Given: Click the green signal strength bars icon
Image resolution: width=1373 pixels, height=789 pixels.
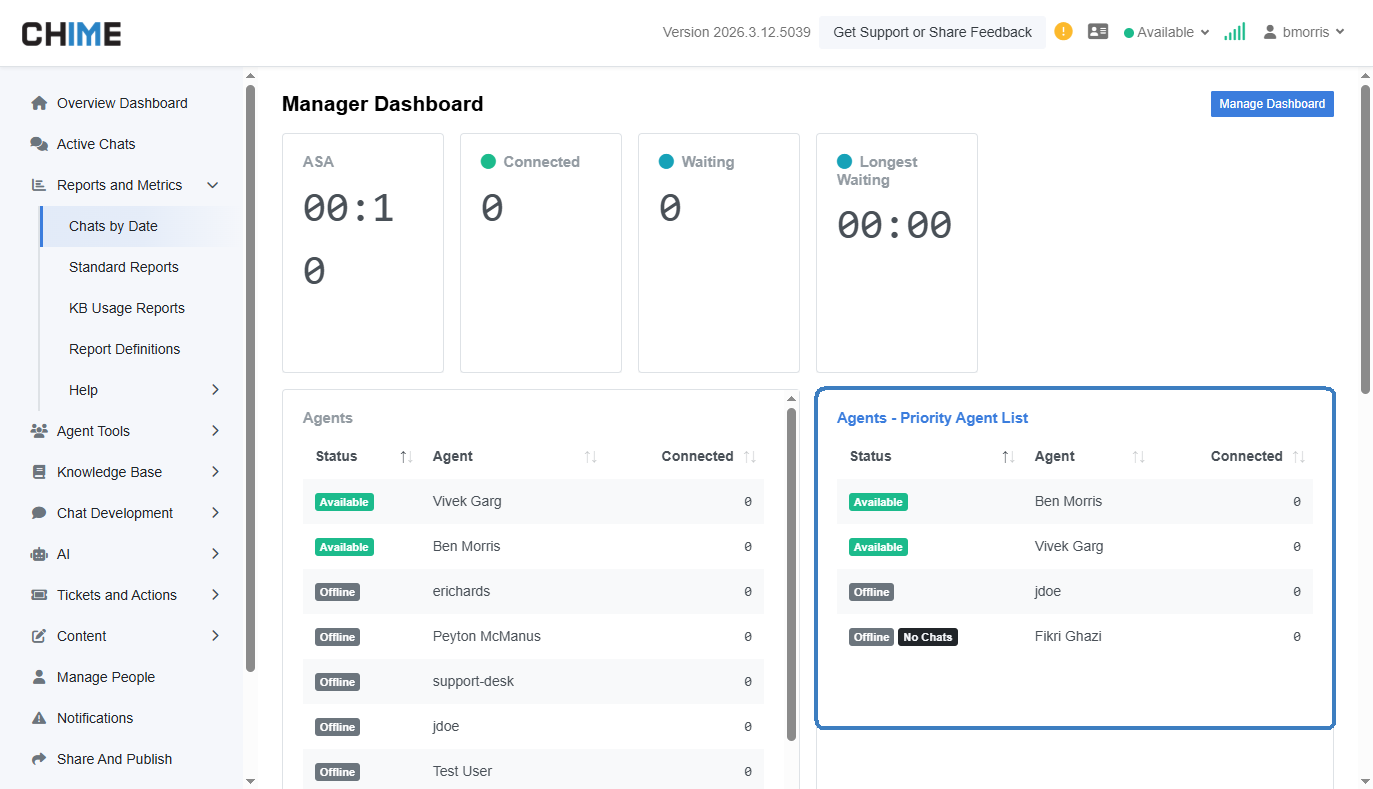Looking at the screenshot, I should [x=1235, y=32].
